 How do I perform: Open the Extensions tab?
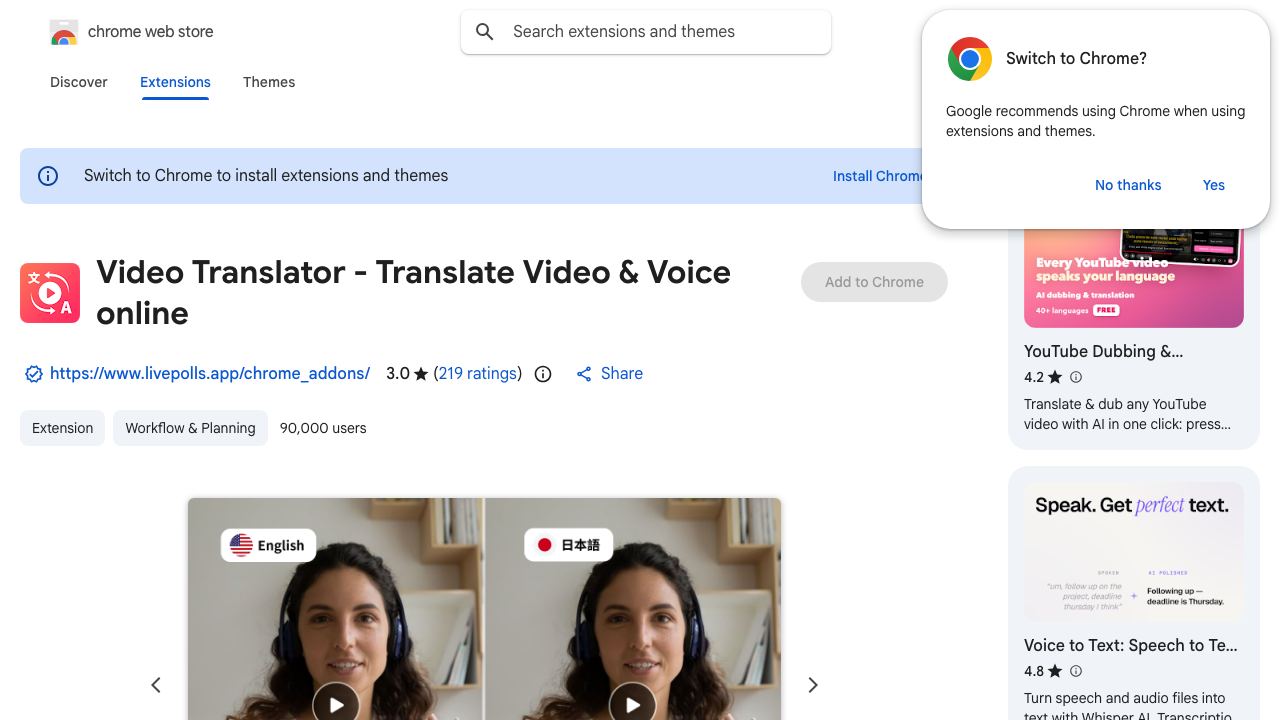[x=175, y=82]
